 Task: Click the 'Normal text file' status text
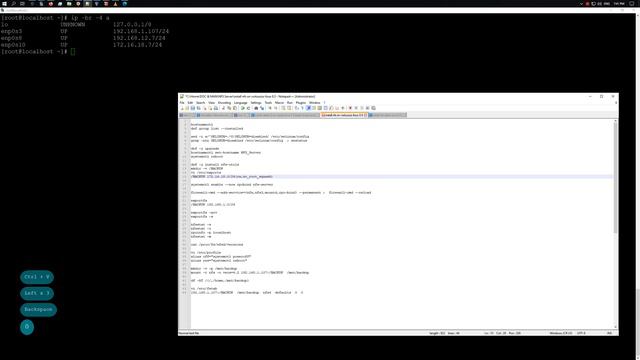click(x=189, y=333)
